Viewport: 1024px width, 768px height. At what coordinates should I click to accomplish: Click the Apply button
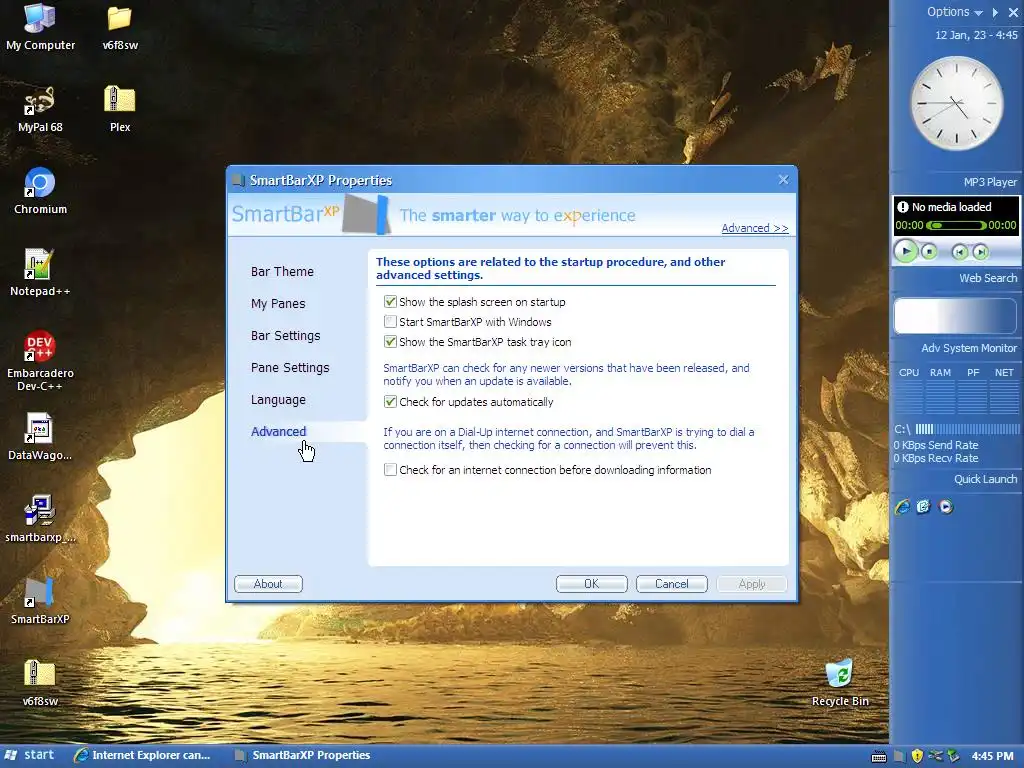pos(752,584)
